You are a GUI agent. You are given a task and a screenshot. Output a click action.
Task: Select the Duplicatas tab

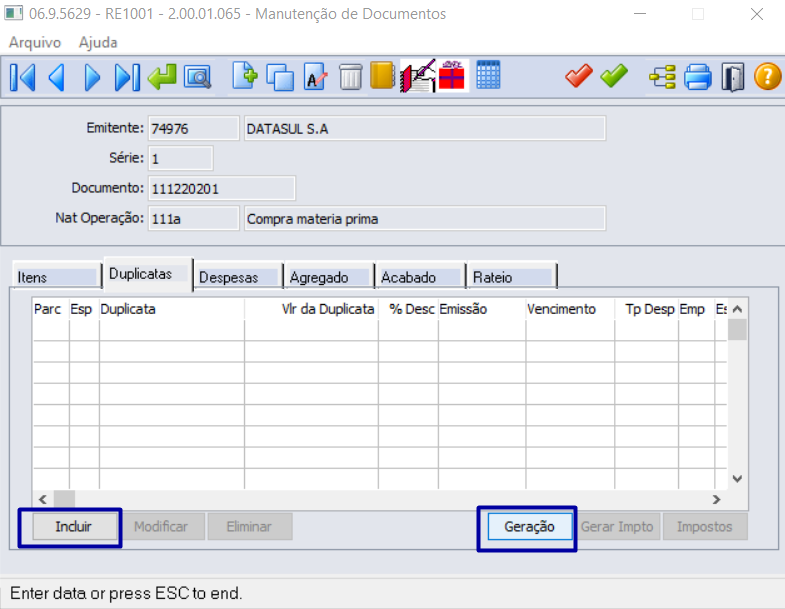point(148,273)
